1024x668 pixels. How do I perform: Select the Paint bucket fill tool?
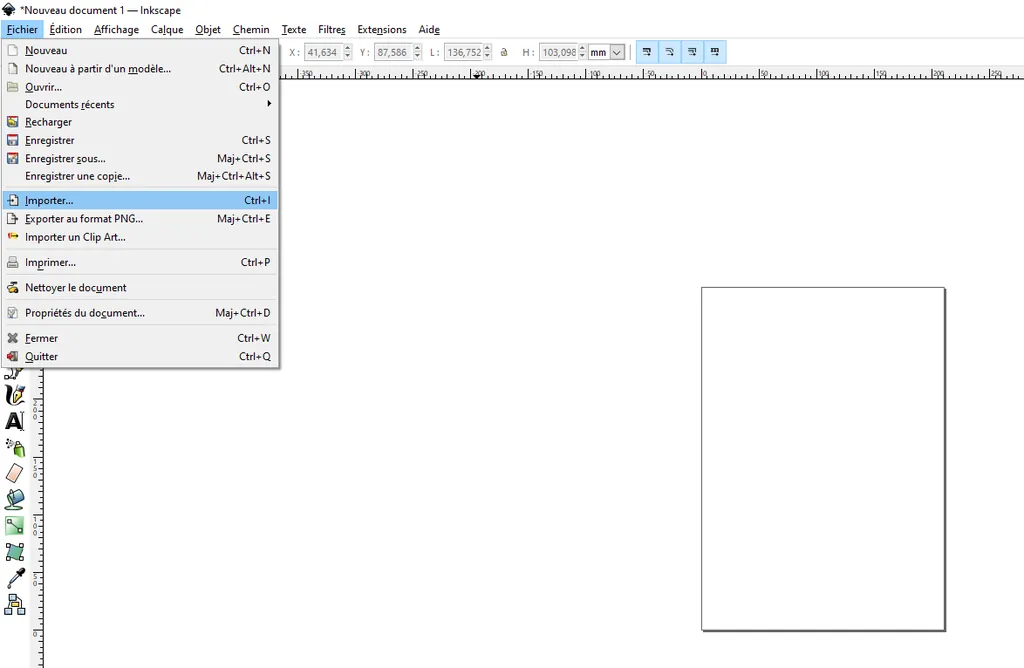tap(14, 500)
